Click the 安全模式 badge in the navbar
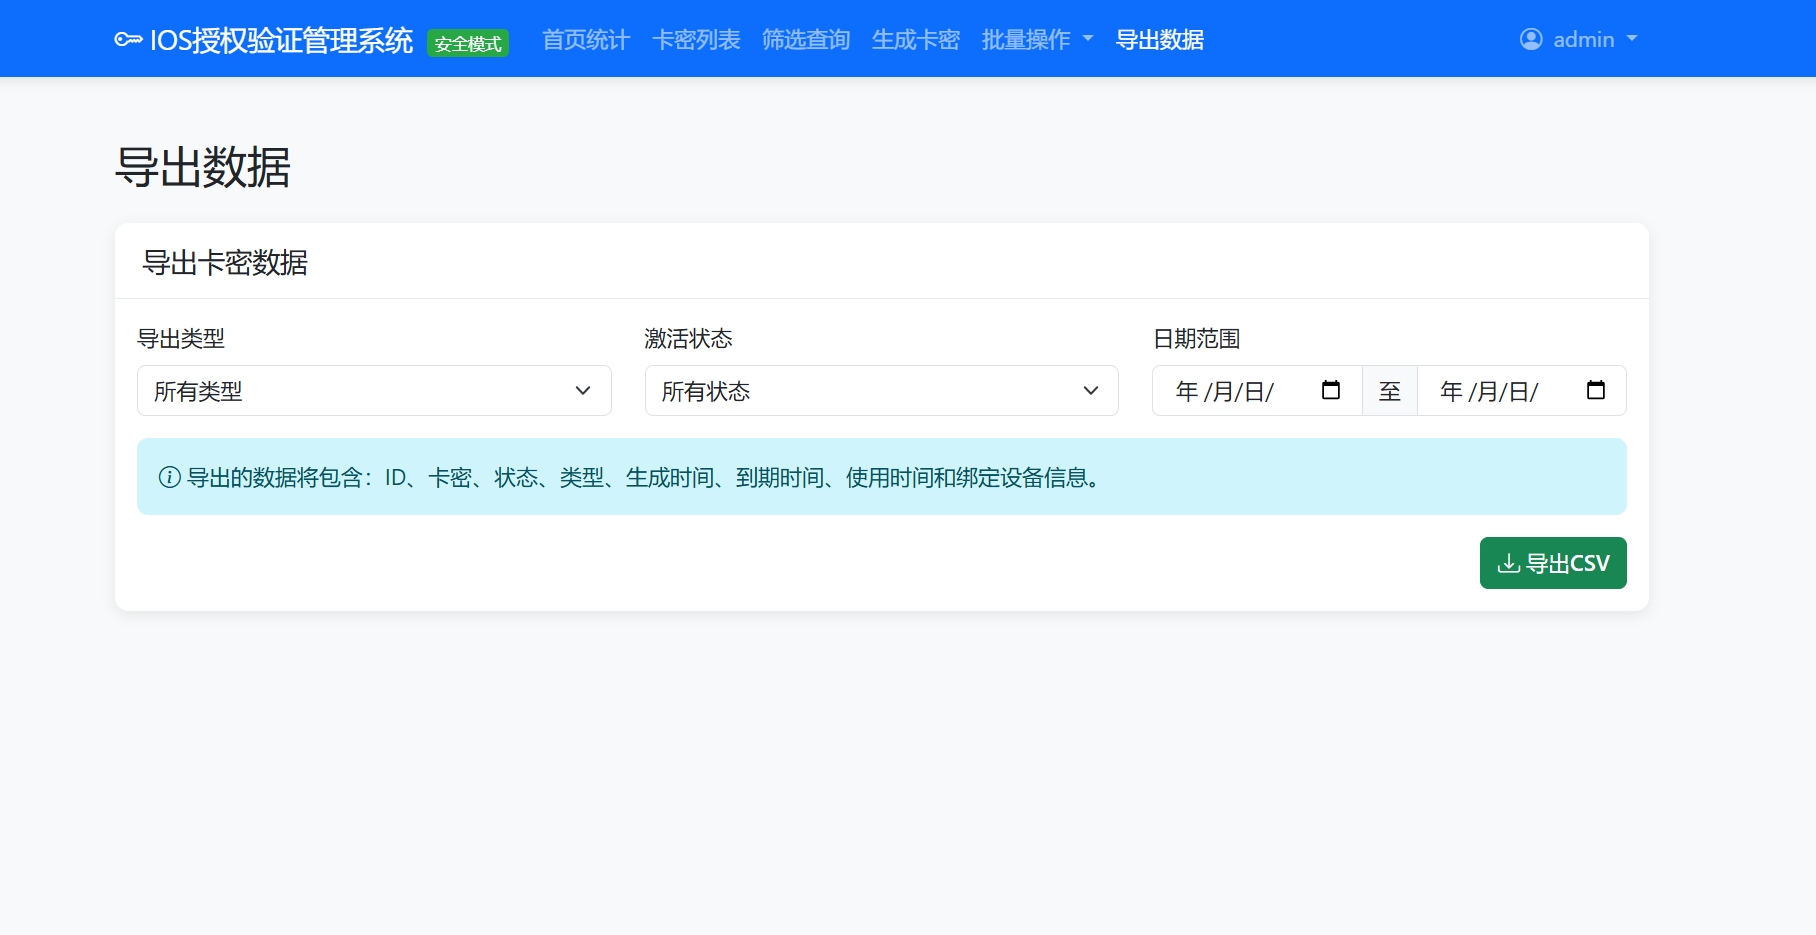Viewport: 1816px width, 935px height. tap(468, 44)
